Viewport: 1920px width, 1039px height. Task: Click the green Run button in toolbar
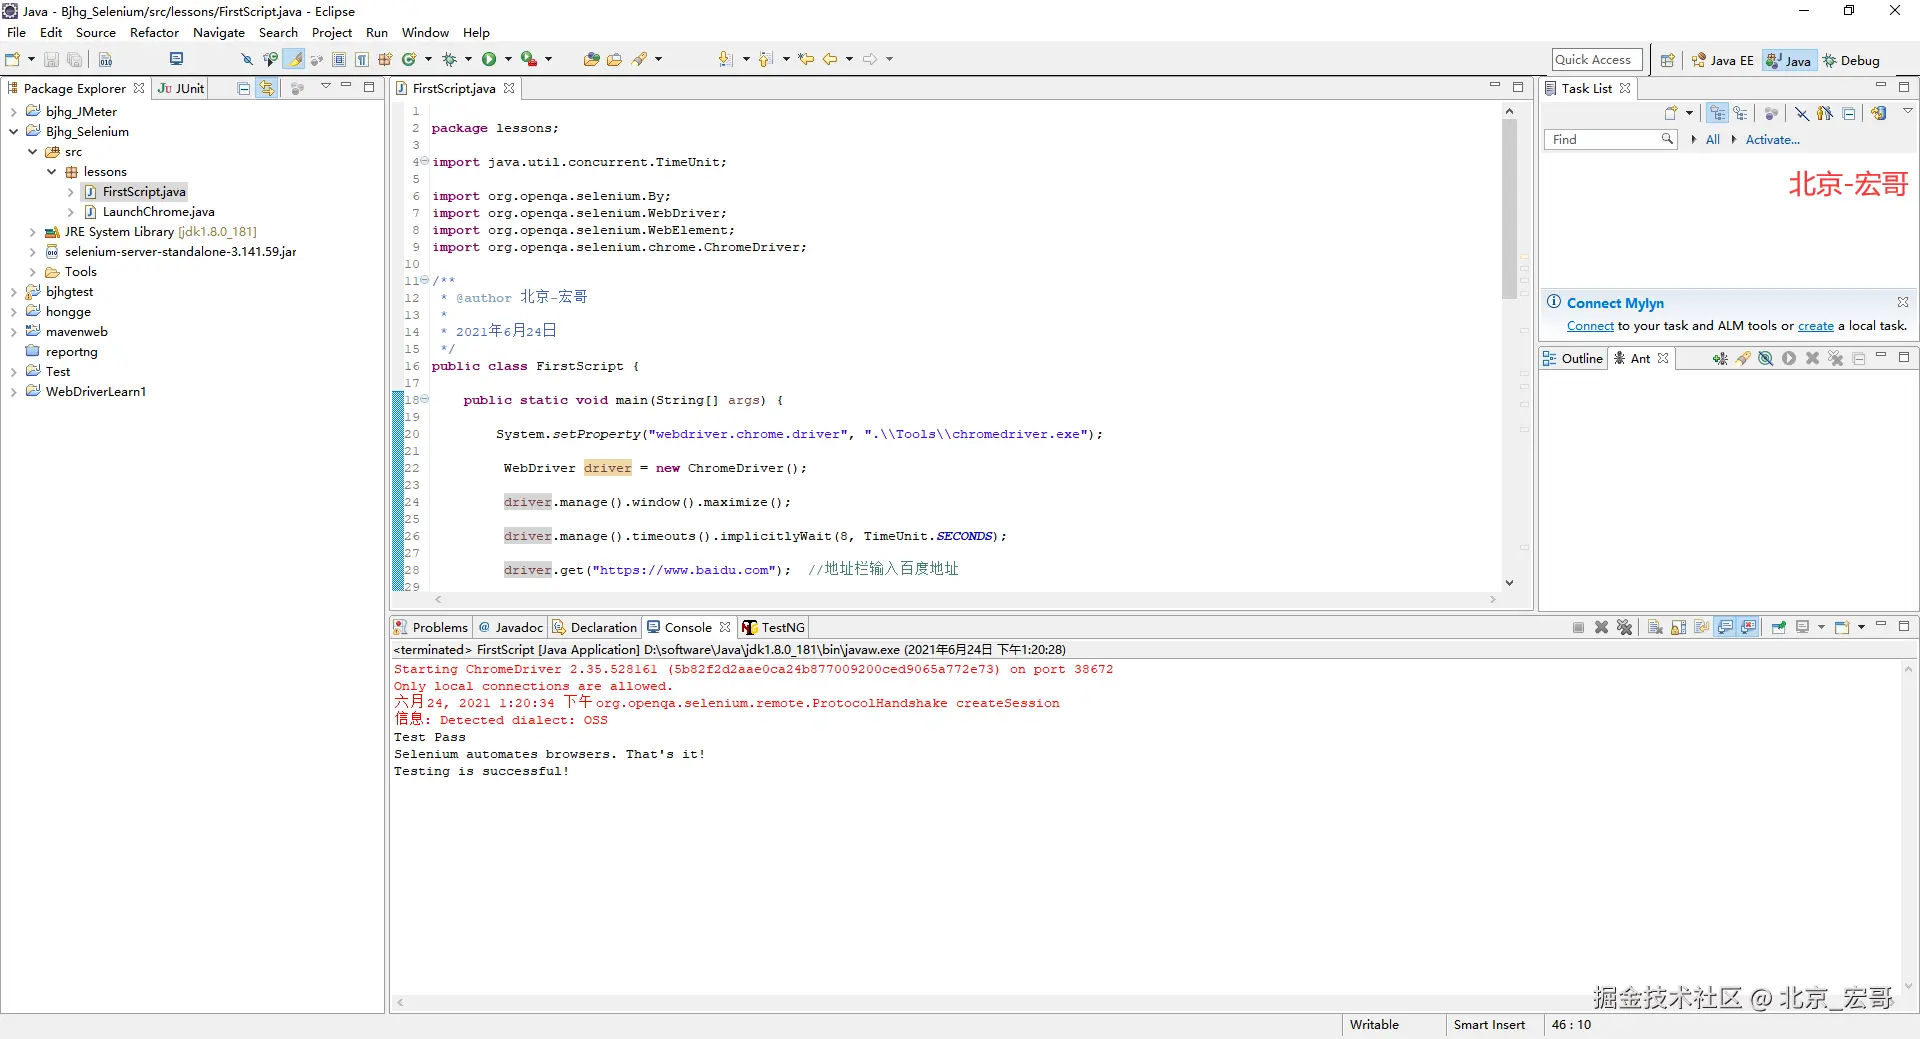(x=489, y=60)
